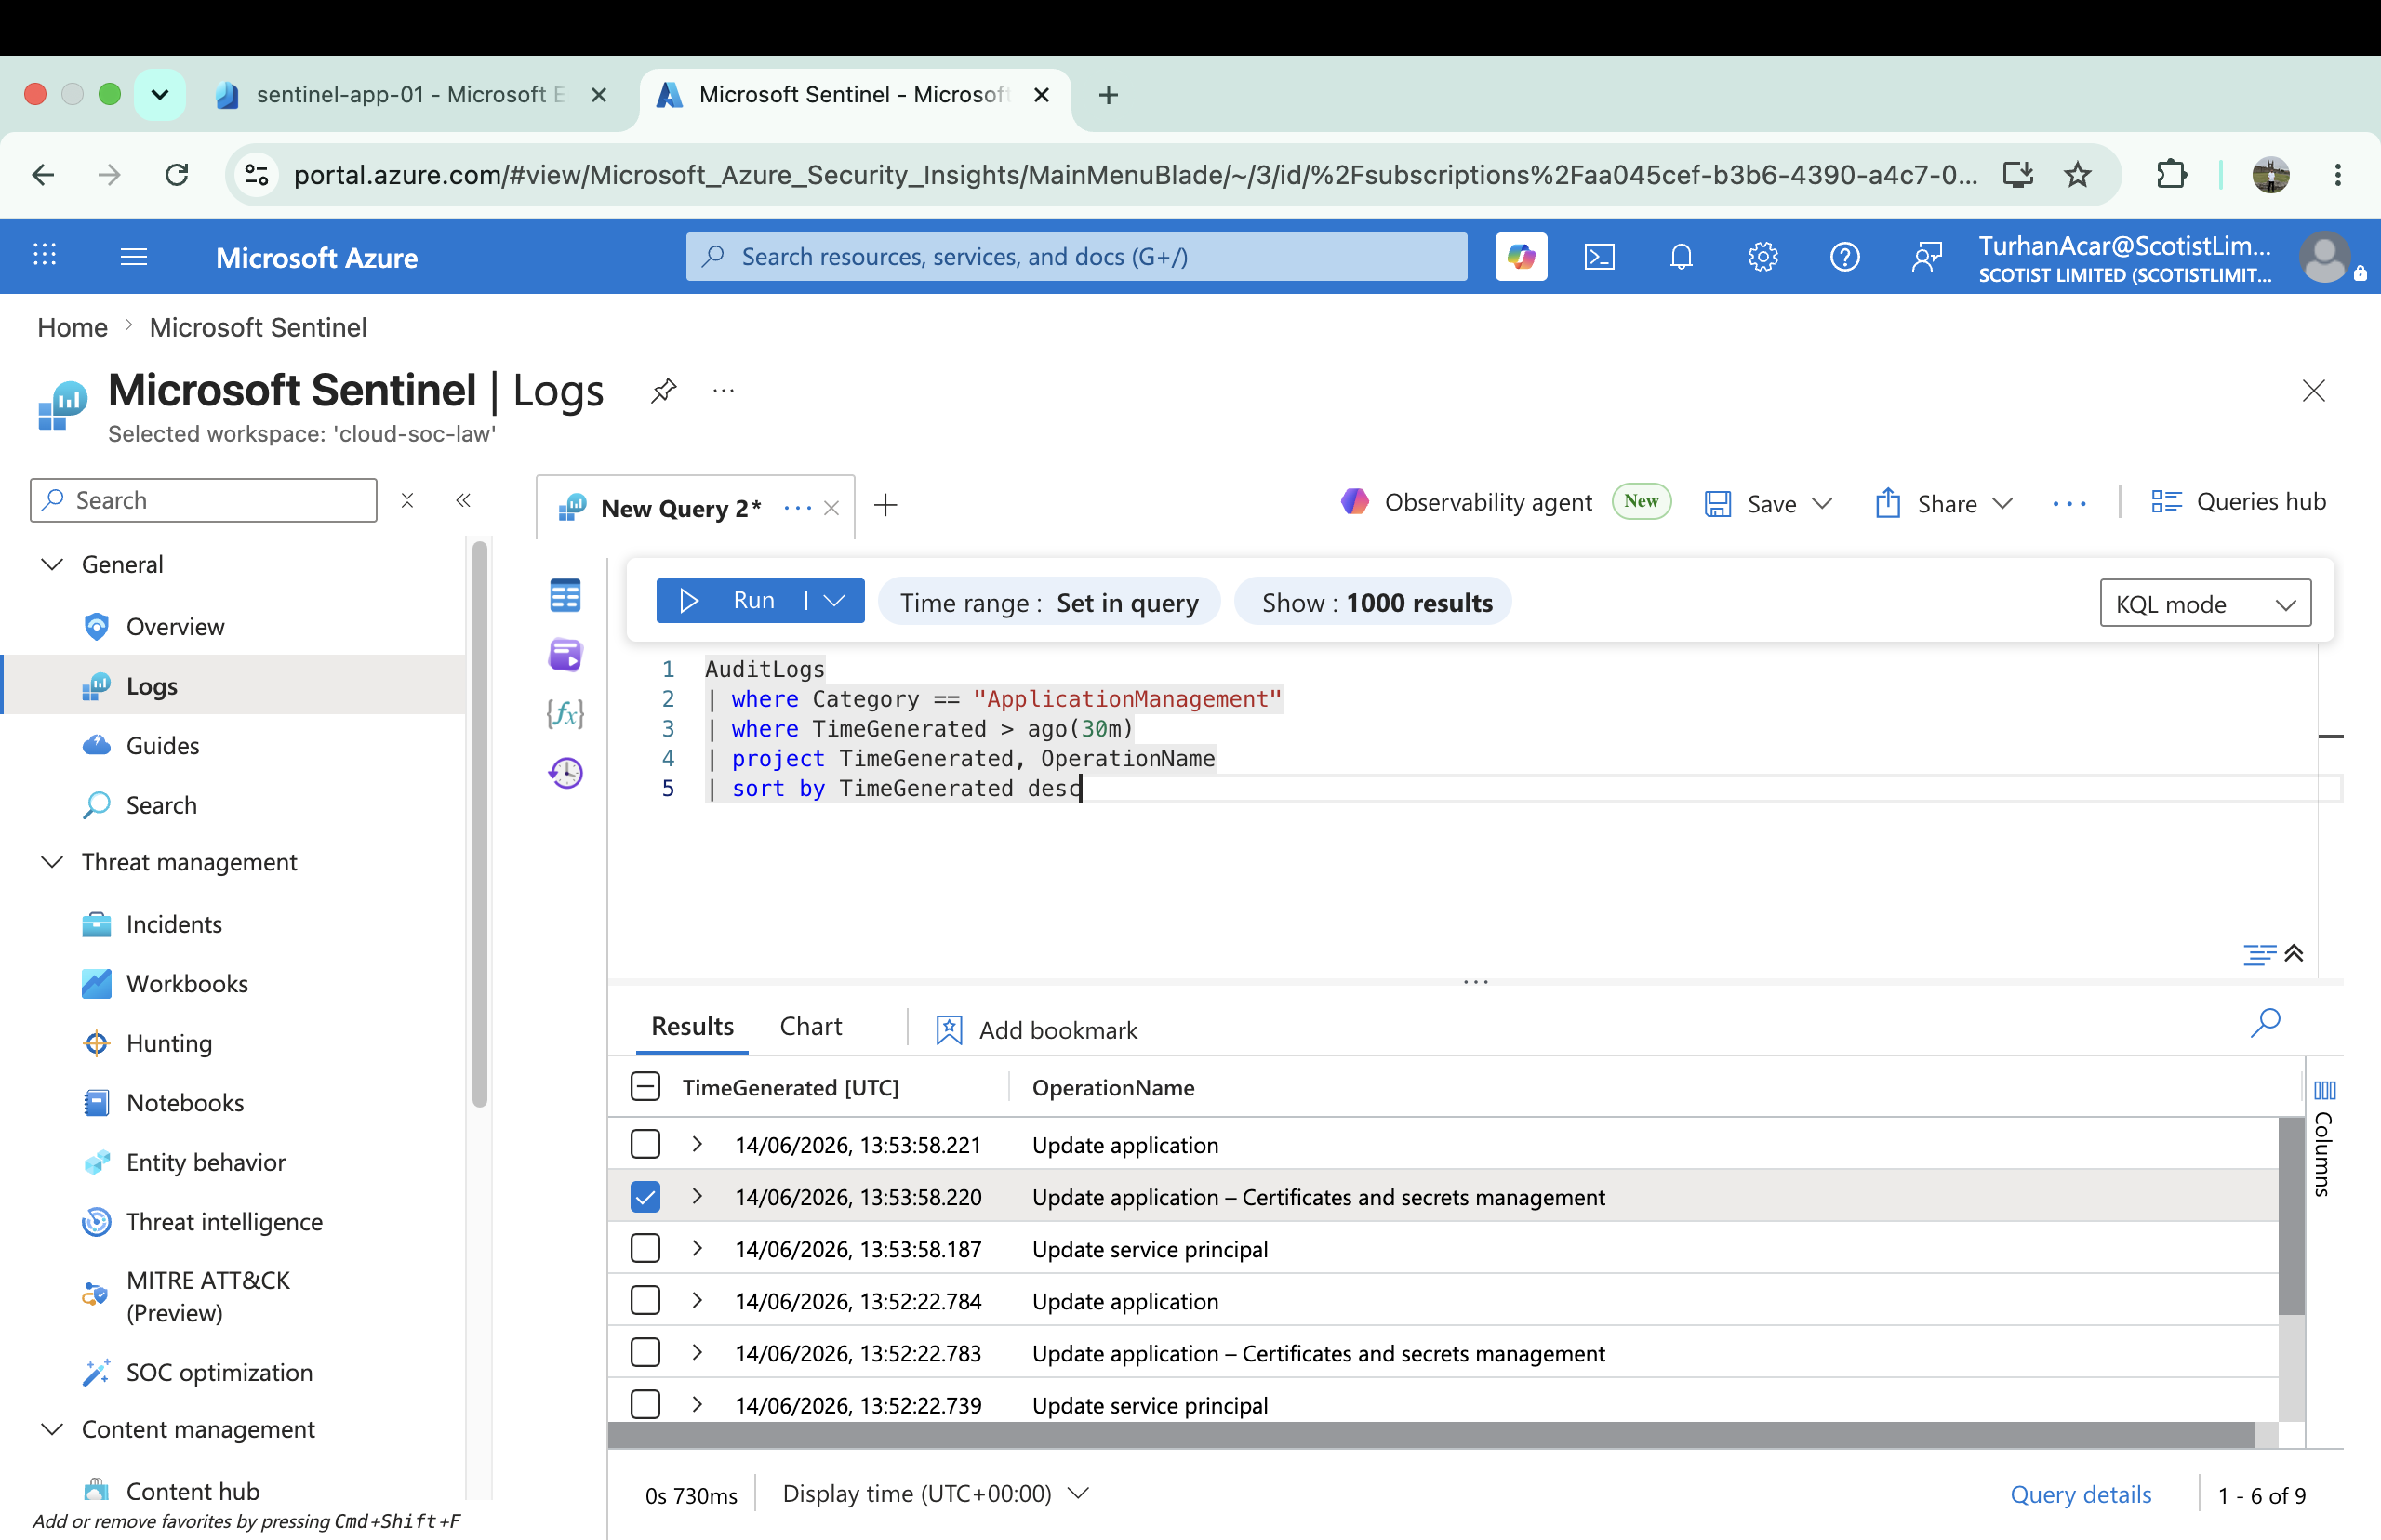Screen dimensions: 2381x1540
Task: Click the format query icon
Action: tap(2259, 954)
